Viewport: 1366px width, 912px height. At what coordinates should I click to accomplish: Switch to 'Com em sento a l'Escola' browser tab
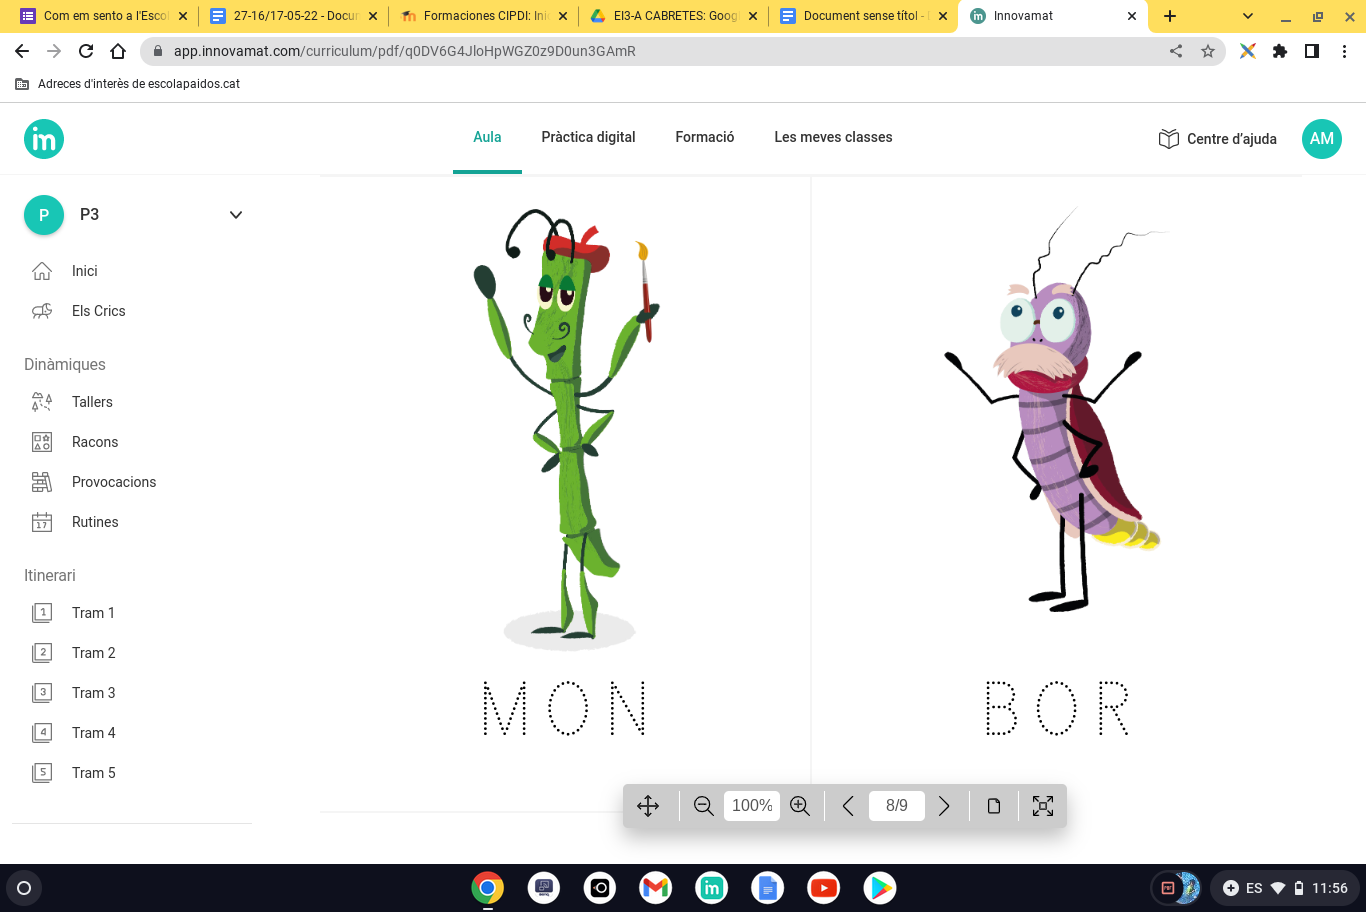coord(105,16)
